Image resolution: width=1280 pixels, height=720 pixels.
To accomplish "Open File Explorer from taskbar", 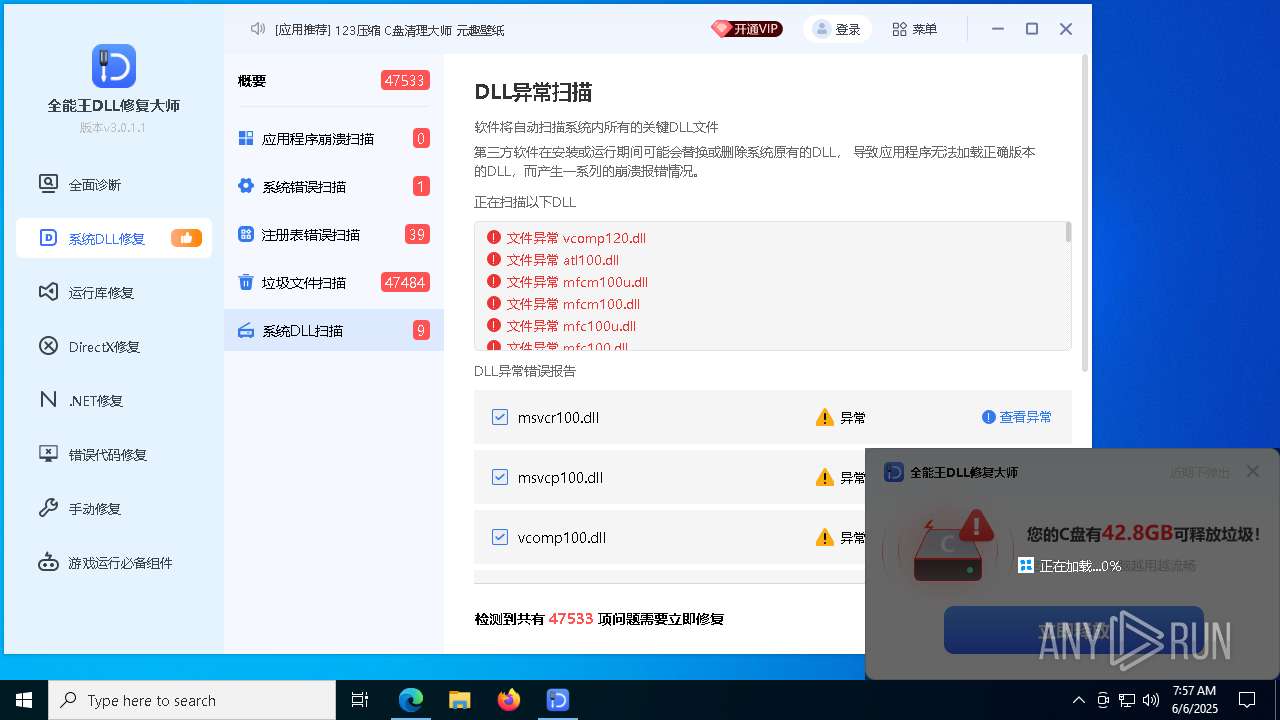I will (460, 700).
